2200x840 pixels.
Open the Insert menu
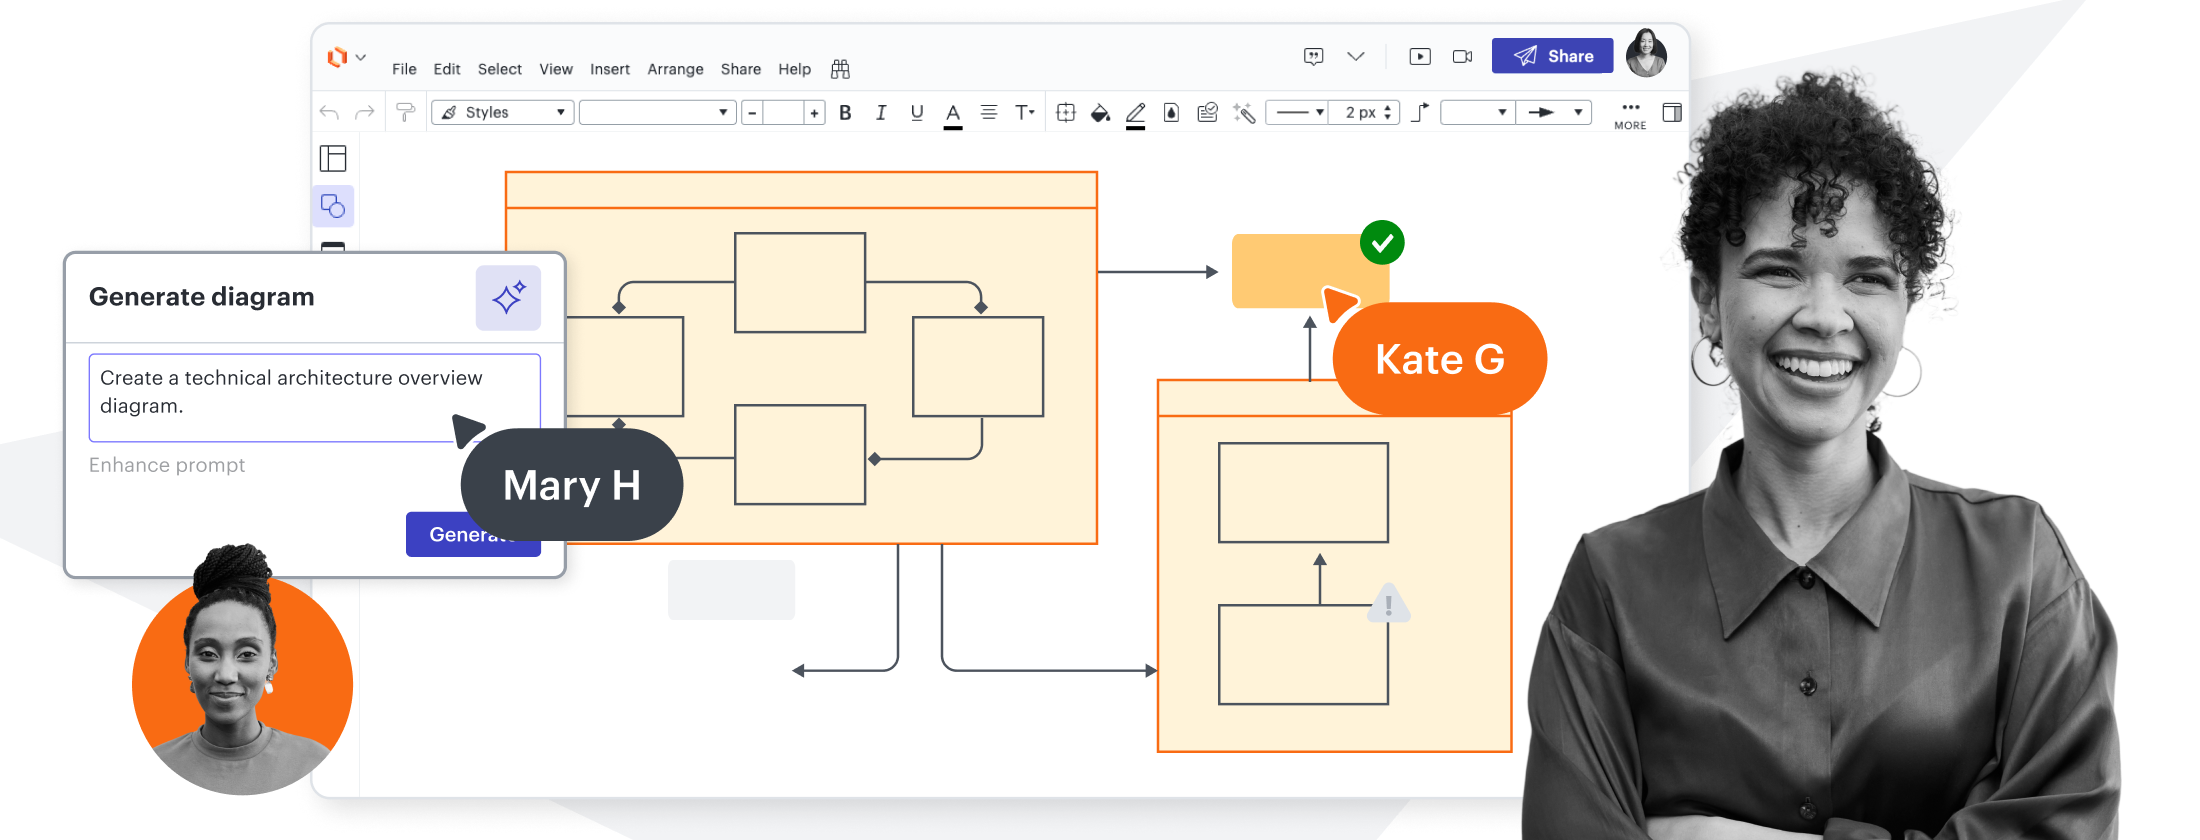(x=609, y=69)
